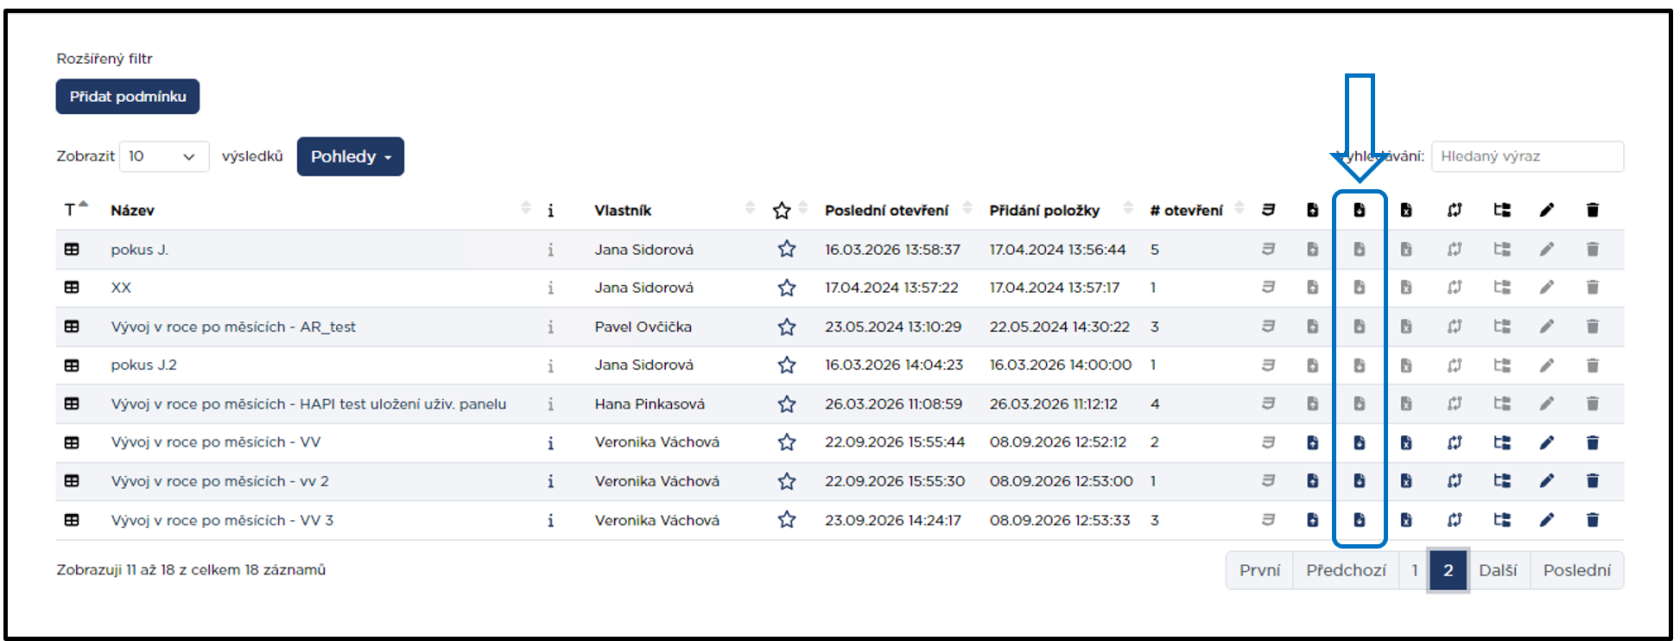Click the Přidat podmínku button
This screenshot has width=1680, height=641.
[x=128, y=97]
